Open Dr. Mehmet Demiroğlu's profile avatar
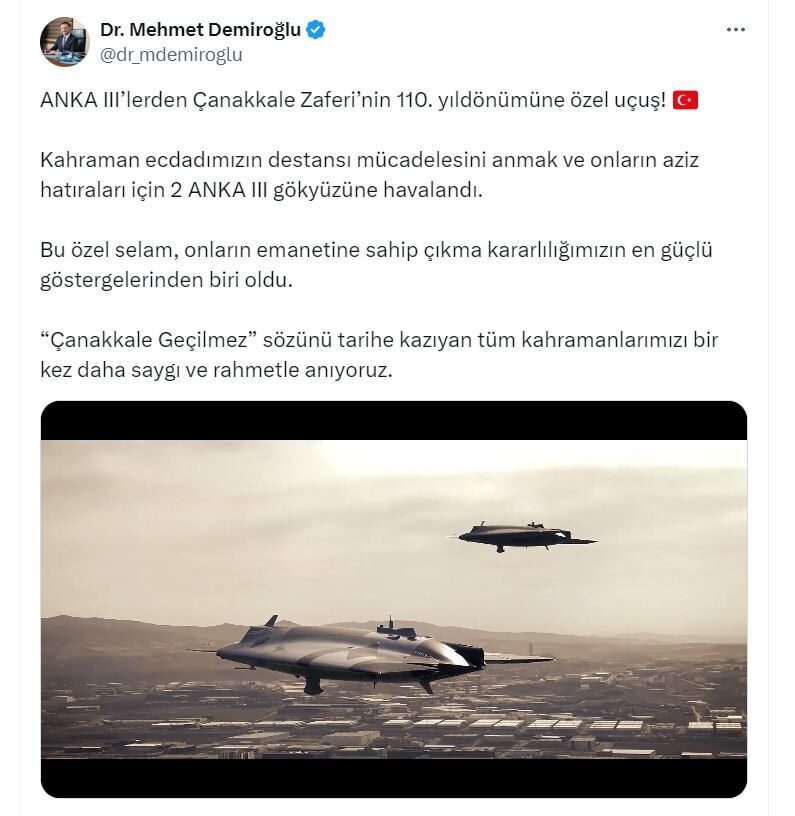 (x=65, y=42)
